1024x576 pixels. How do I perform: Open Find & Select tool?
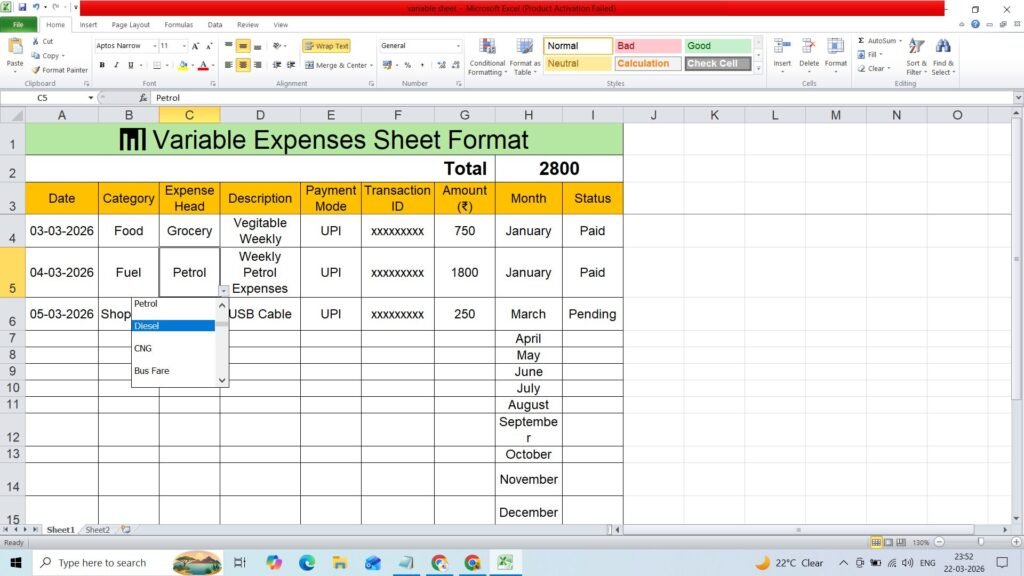point(943,57)
